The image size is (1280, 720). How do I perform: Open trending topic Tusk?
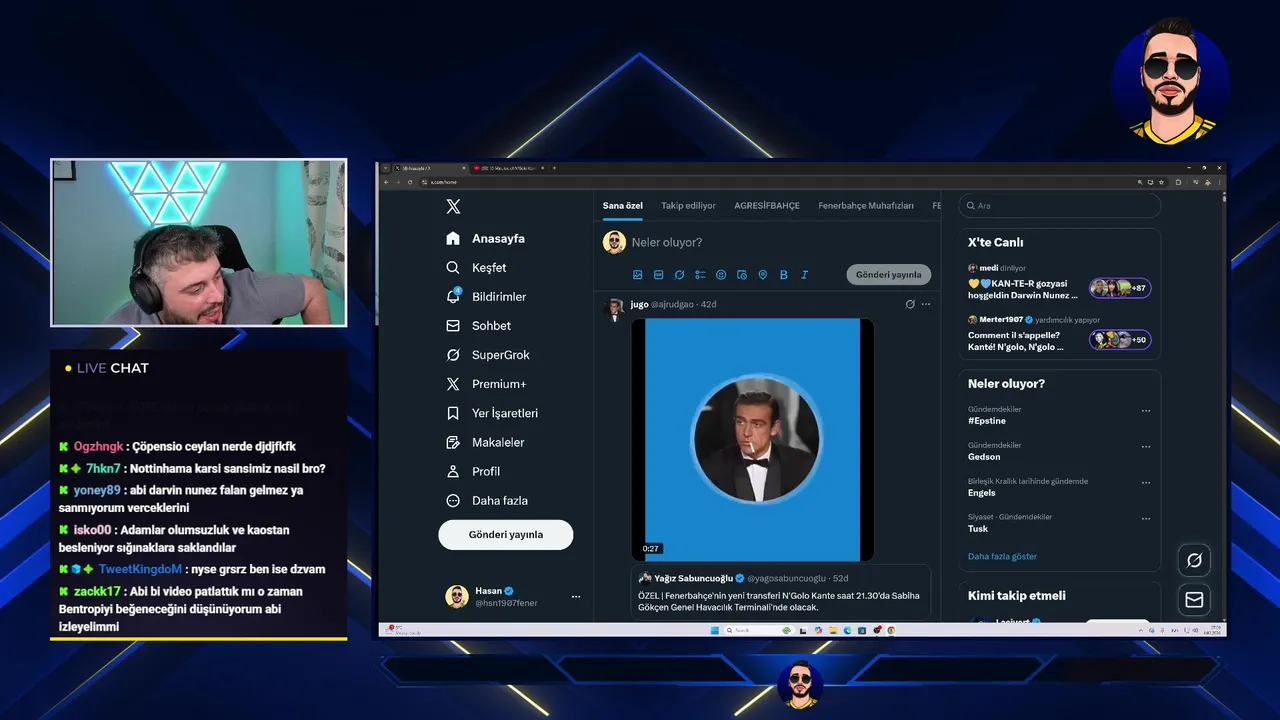pyautogui.click(x=978, y=528)
